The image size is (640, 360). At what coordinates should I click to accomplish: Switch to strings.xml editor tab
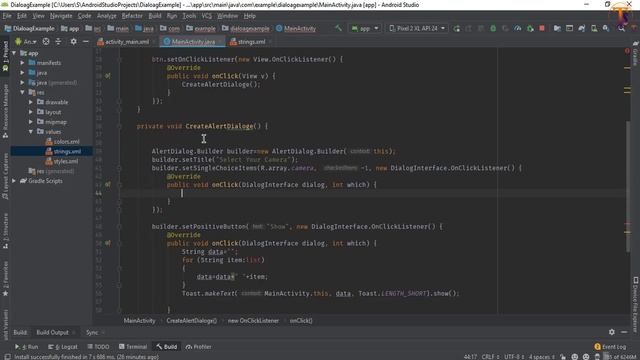pos(250,42)
